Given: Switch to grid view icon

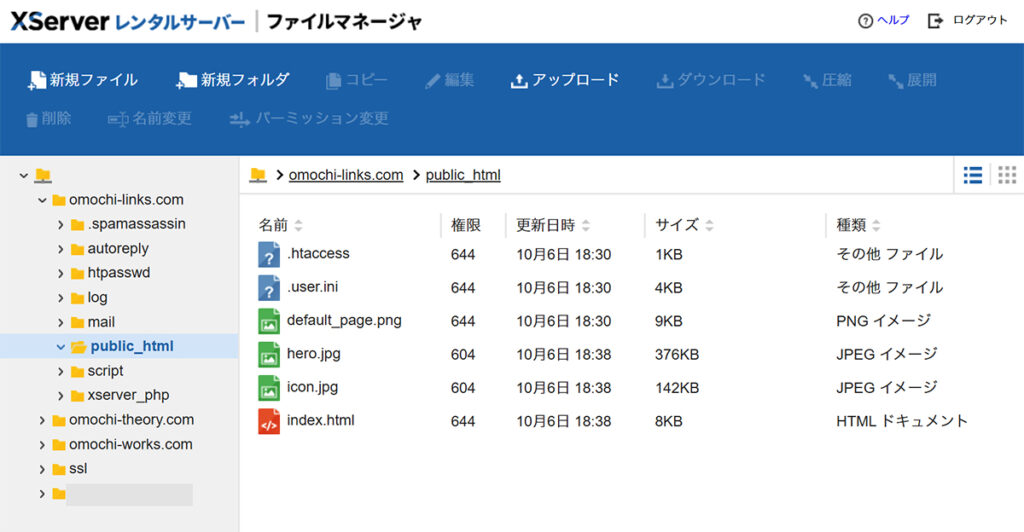Looking at the screenshot, I should (1007, 175).
